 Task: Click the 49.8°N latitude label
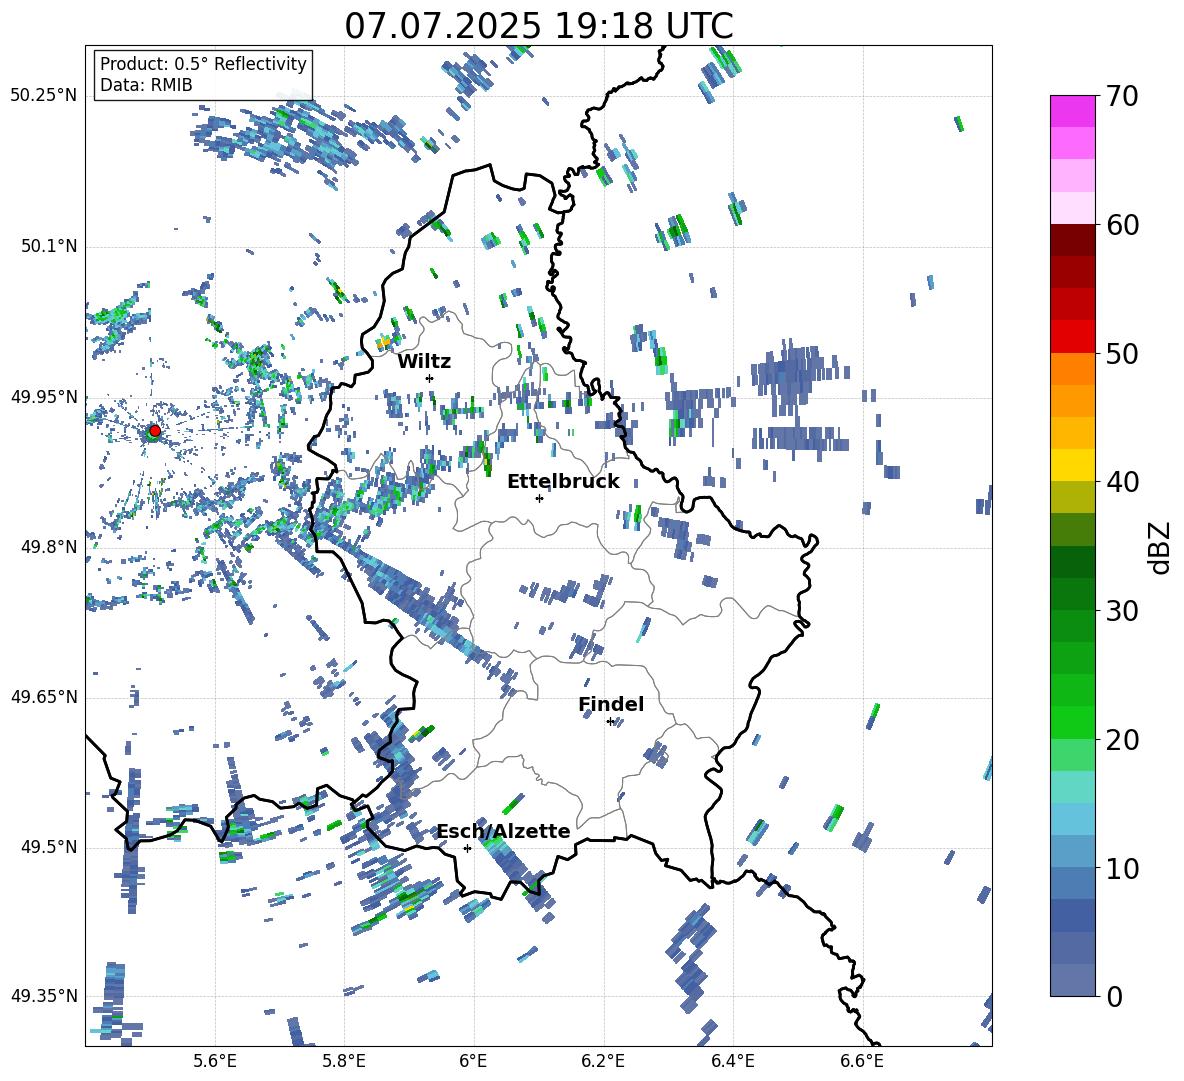(x=49, y=547)
